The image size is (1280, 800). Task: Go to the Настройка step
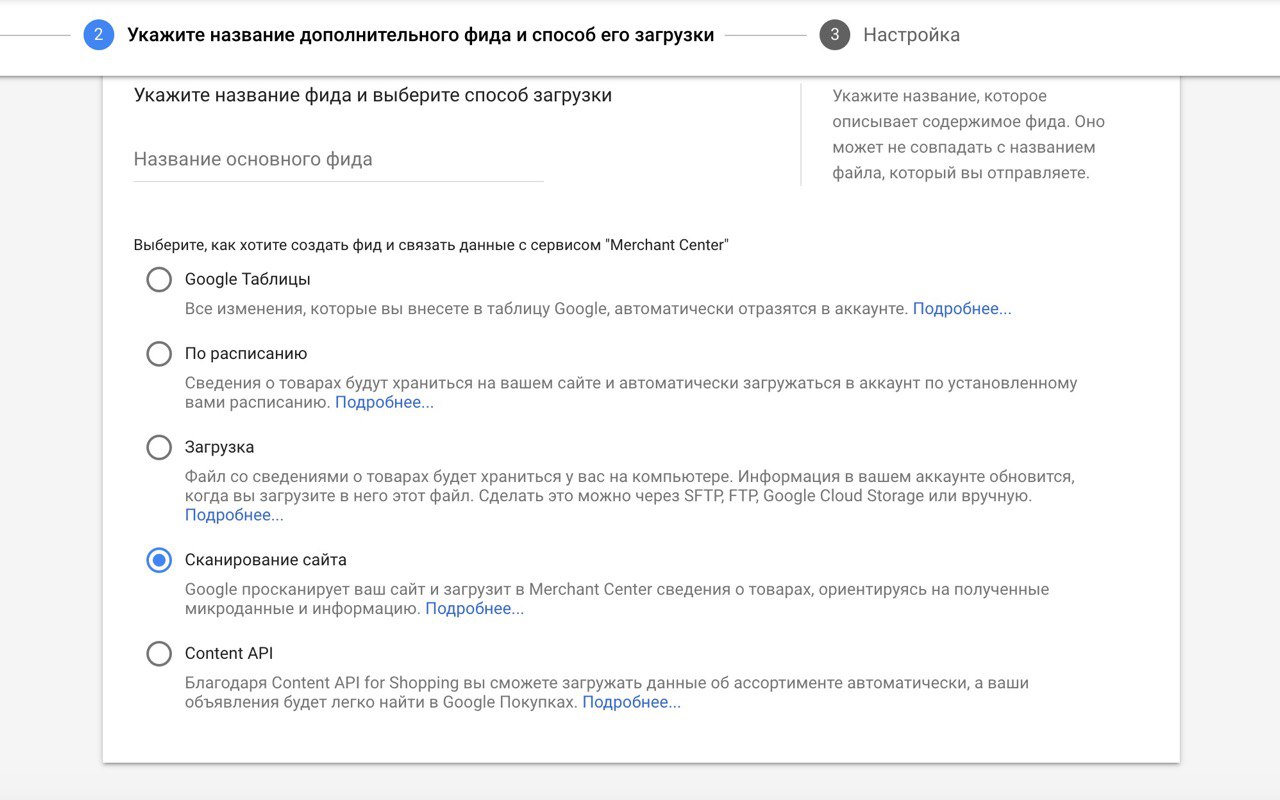point(911,35)
